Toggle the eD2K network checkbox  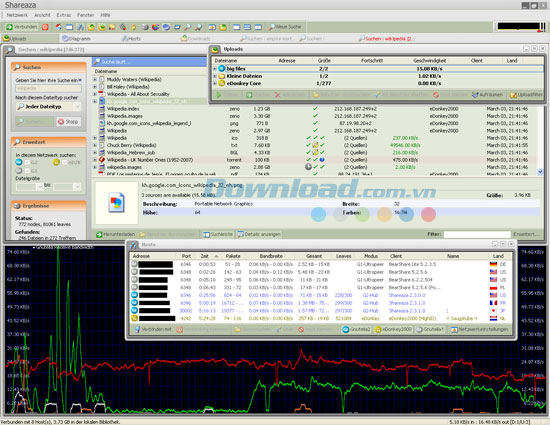tap(65, 162)
